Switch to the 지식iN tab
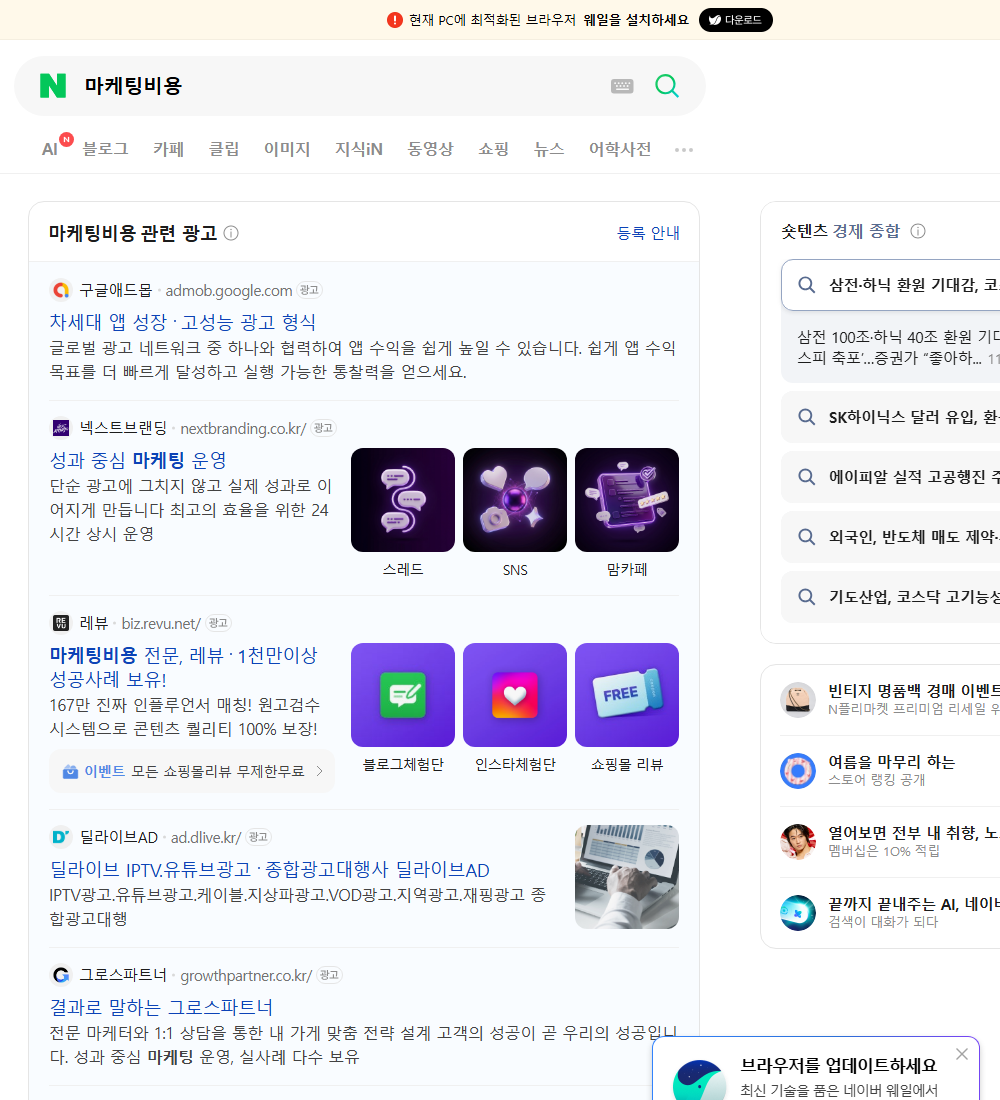Viewport: 1000px width, 1100px height. (x=359, y=149)
